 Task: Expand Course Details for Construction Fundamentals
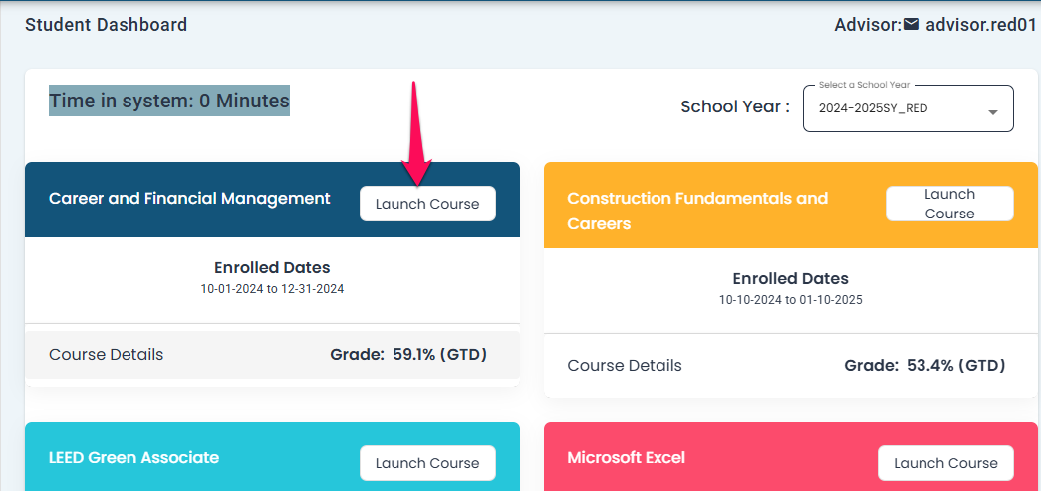pos(624,365)
